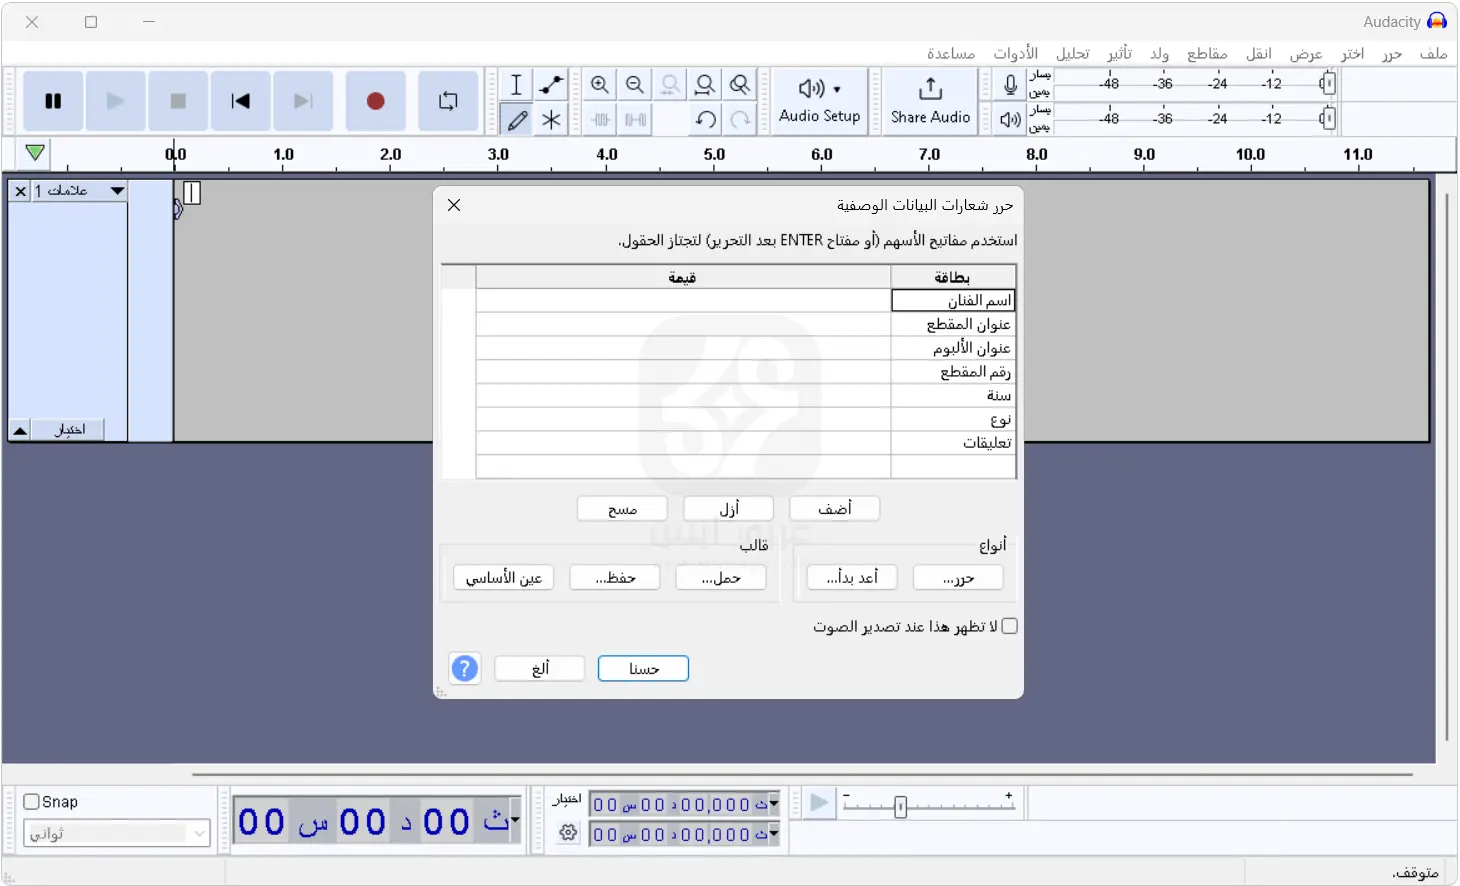This screenshot has height=886, width=1460.
Task: Select the Selection tool
Action: point(516,85)
